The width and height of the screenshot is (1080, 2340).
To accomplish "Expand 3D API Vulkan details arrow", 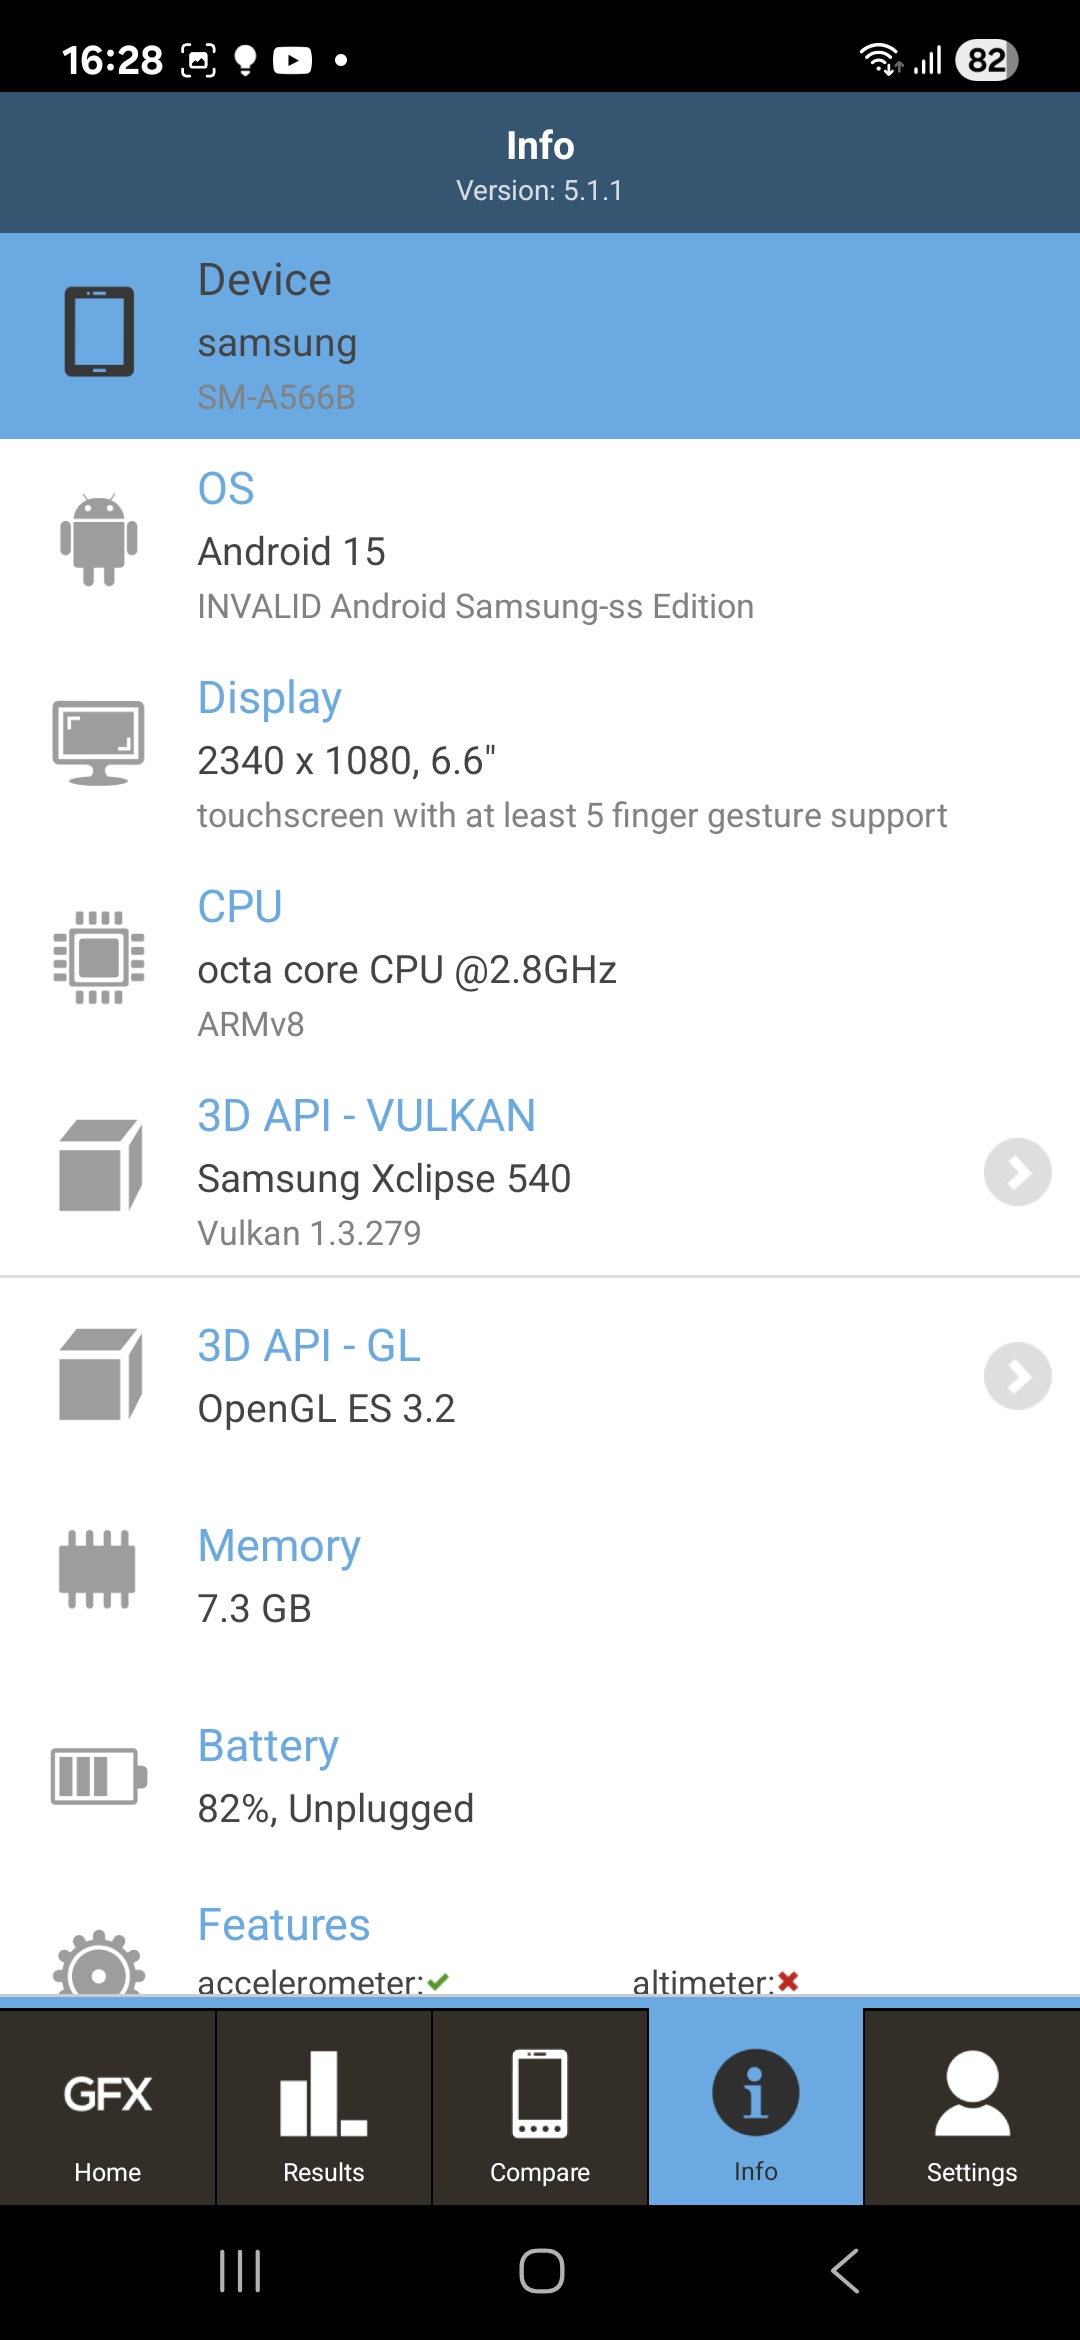I will click(x=1017, y=1172).
